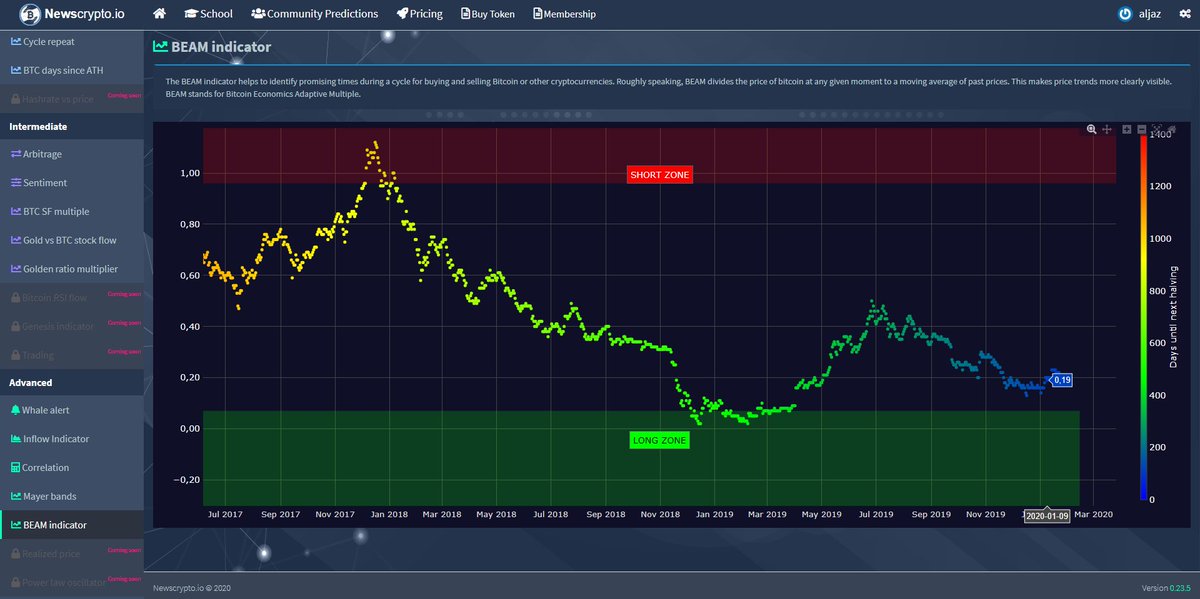The width and height of the screenshot is (1200, 599).
Task: Click the LONG ZONE label
Action: coord(660,440)
